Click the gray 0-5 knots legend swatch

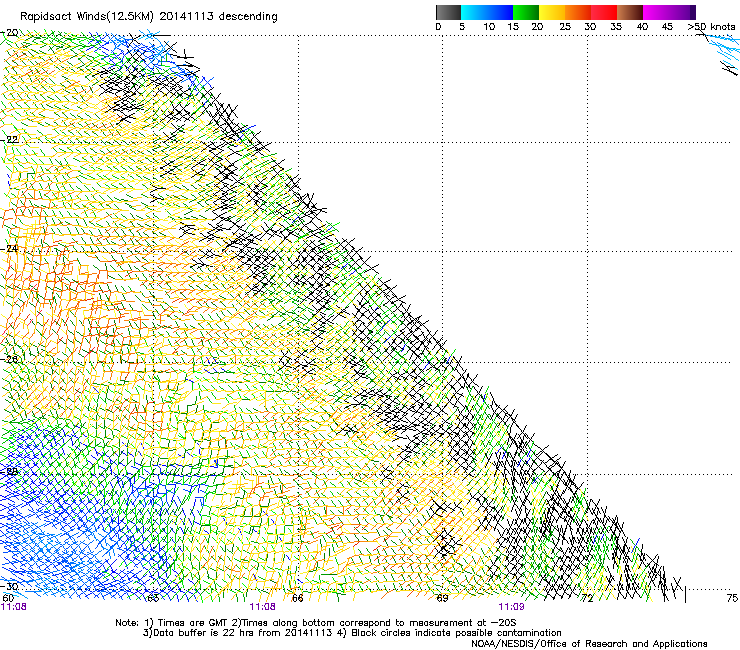448,12
